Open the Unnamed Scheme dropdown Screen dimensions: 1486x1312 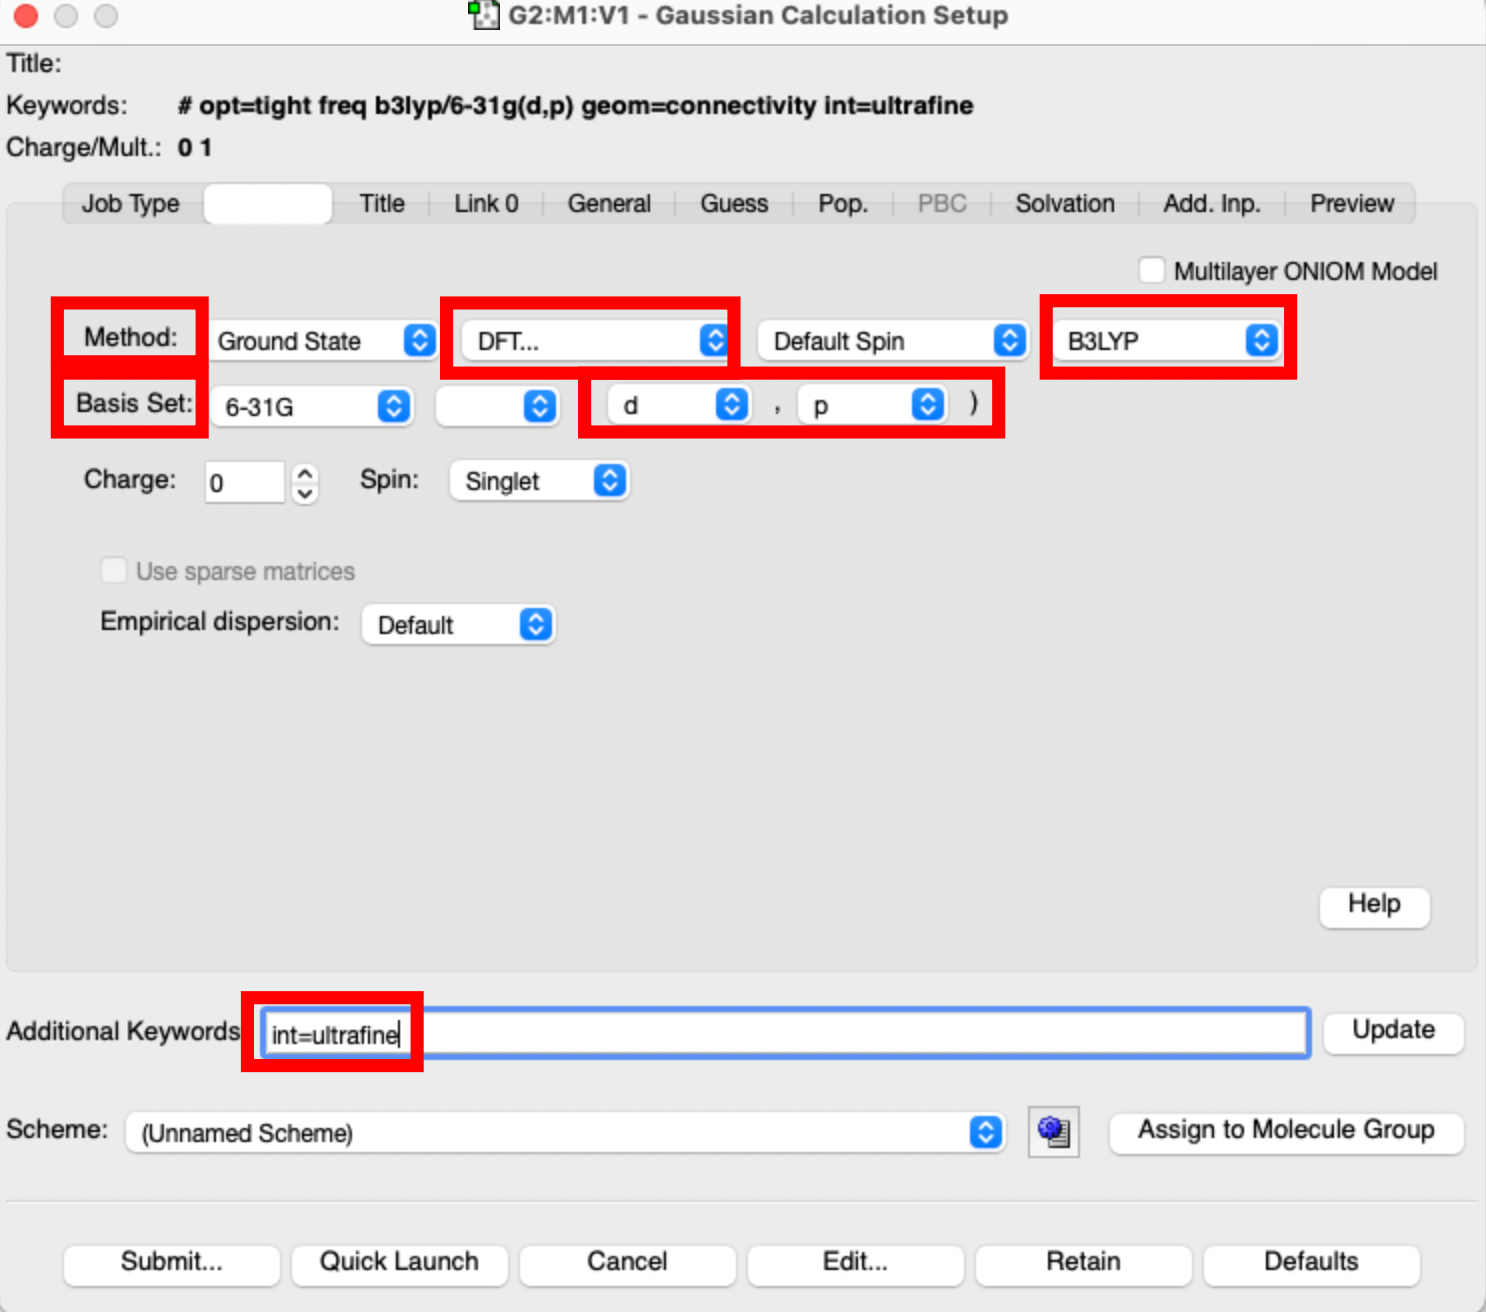tap(565, 1133)
